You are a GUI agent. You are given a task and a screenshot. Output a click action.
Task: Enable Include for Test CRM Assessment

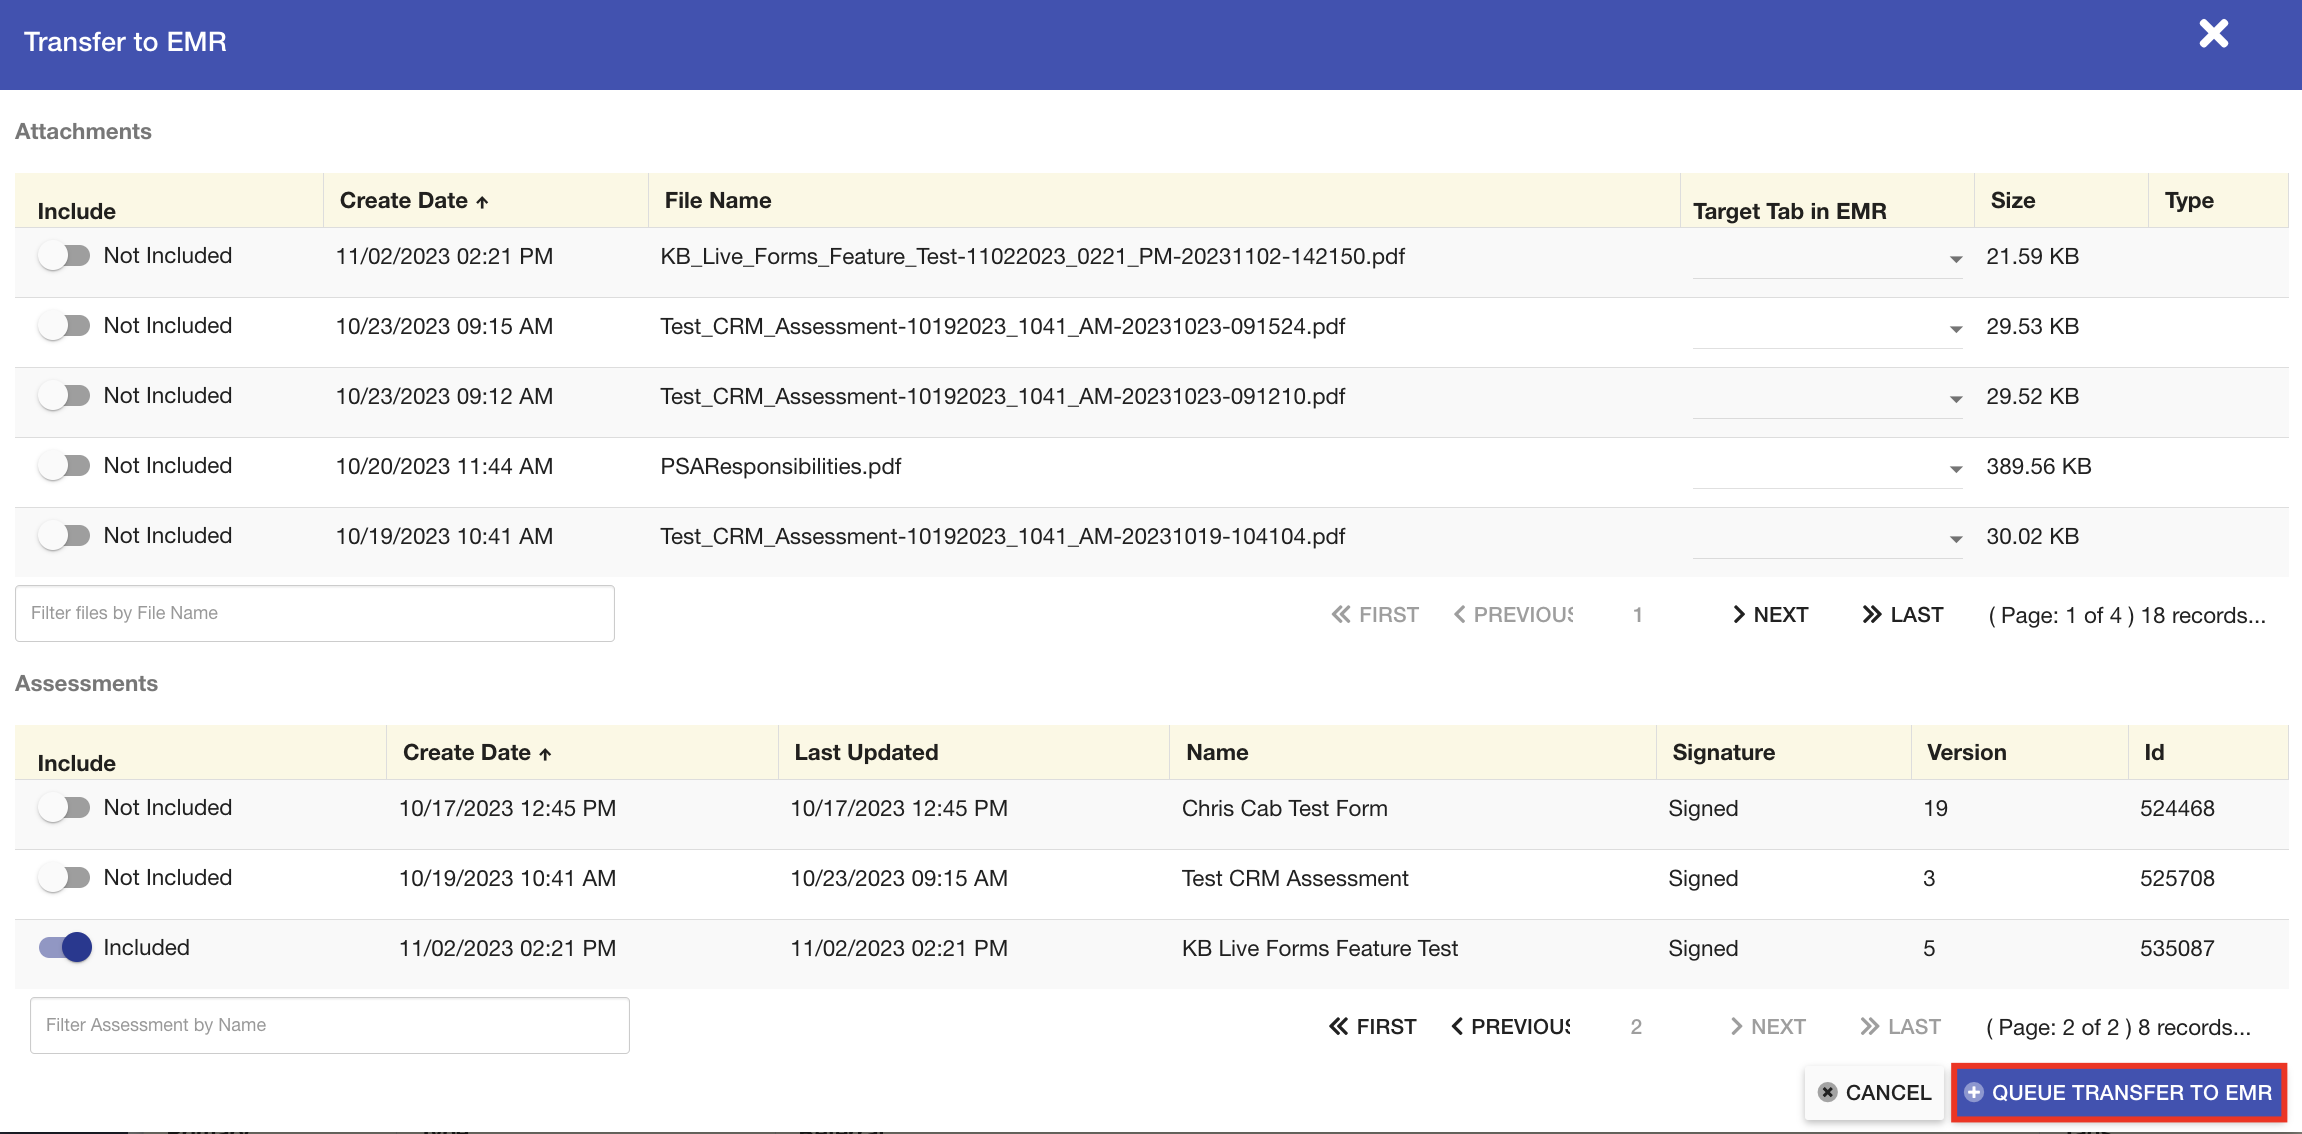(65, 877)
